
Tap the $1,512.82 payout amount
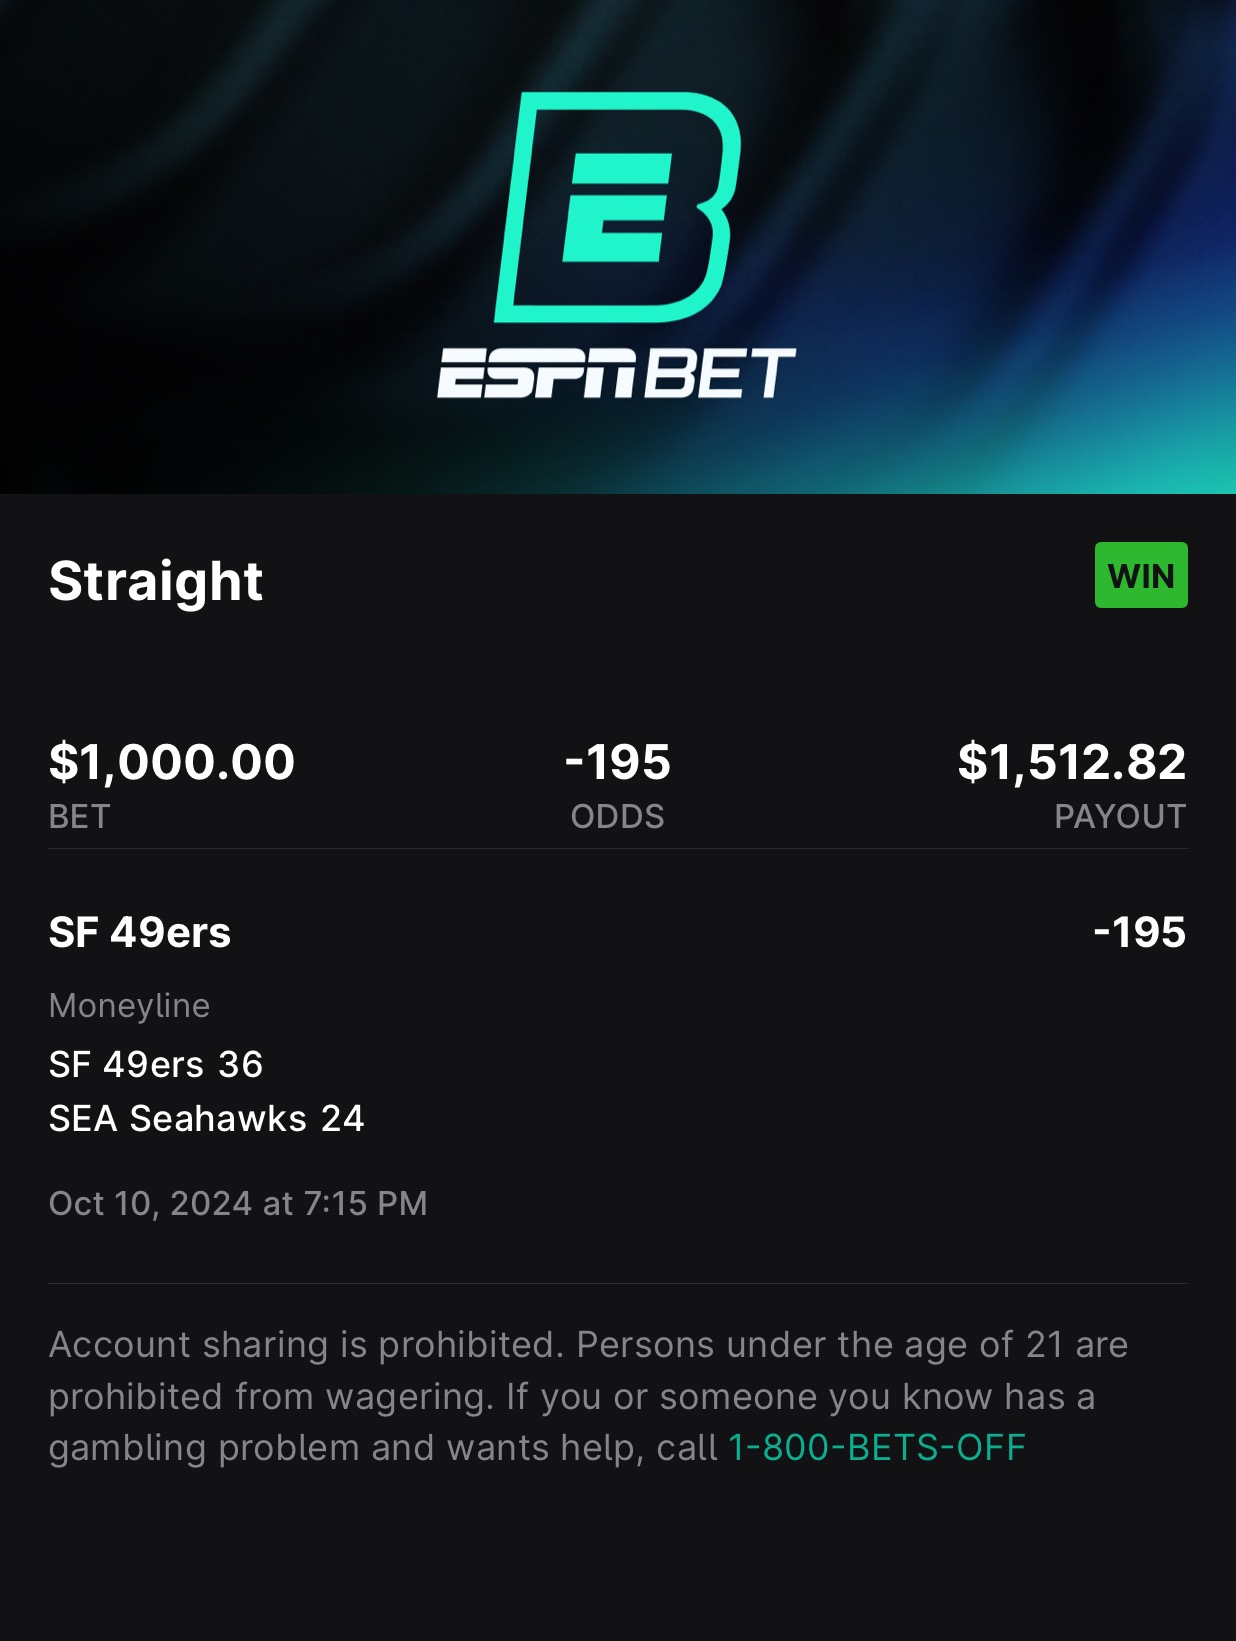coord(1071,762)
